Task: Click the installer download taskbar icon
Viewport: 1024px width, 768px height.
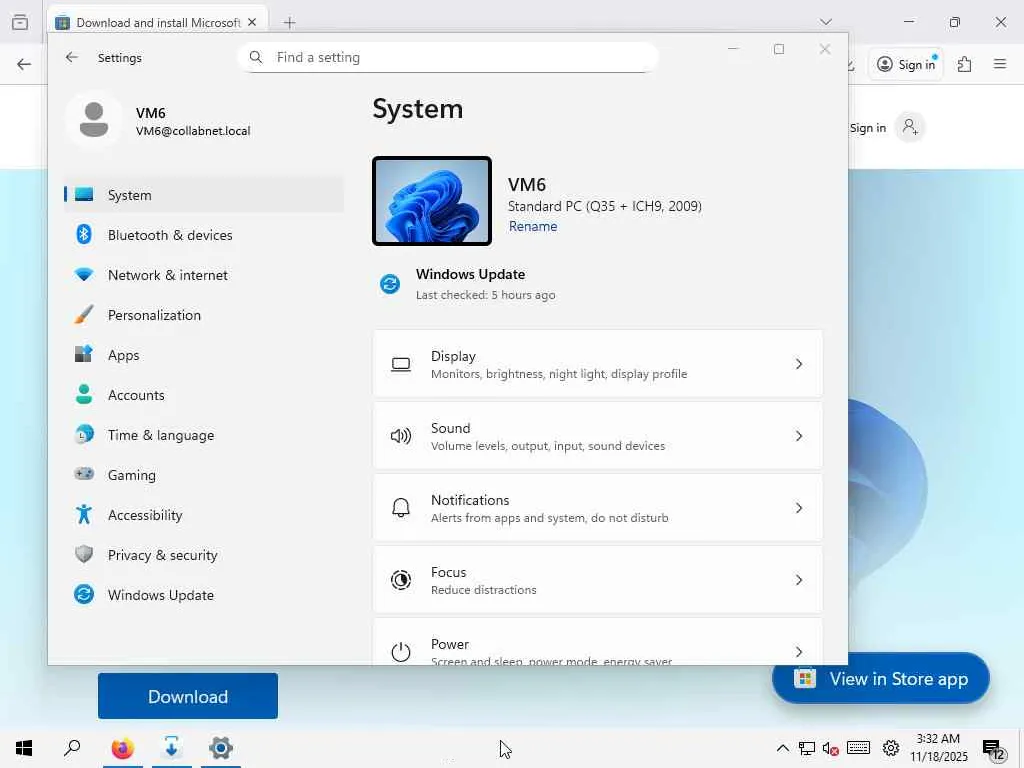Action: pyautogui.click(x=172, y=748)
